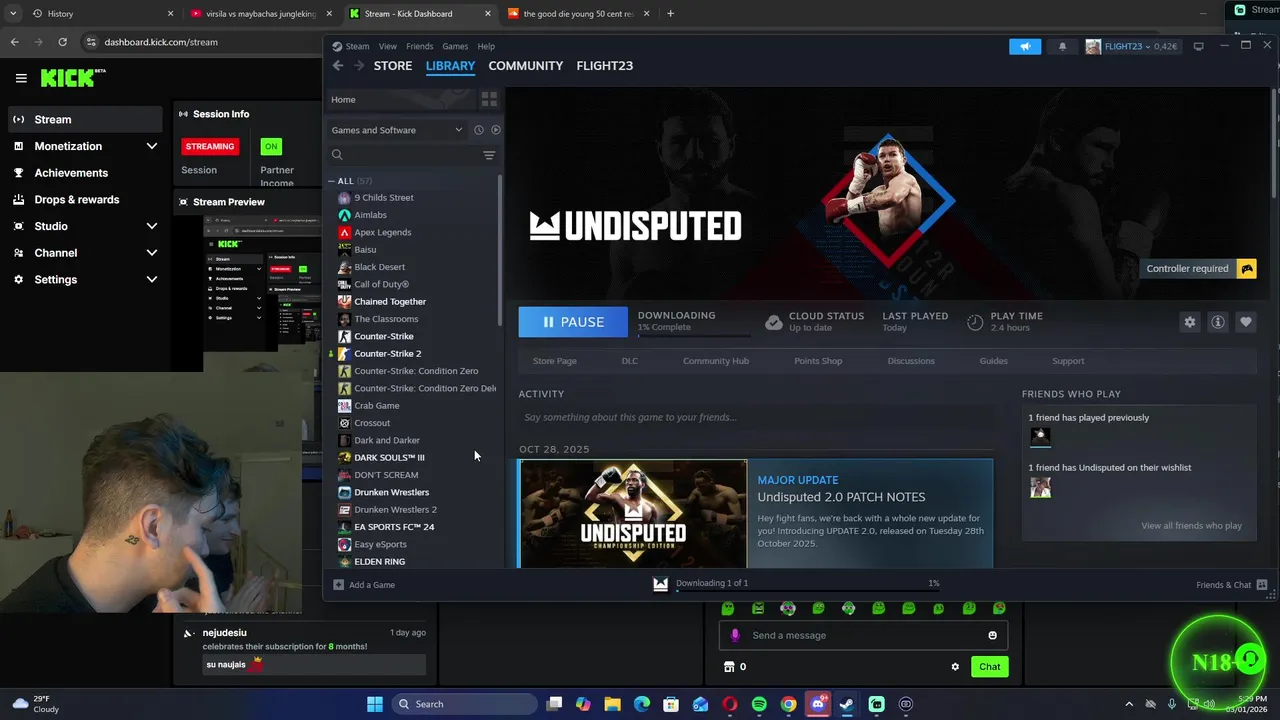Open View menu in Steam
The image size is (1280, 720).
pos(387,46)
